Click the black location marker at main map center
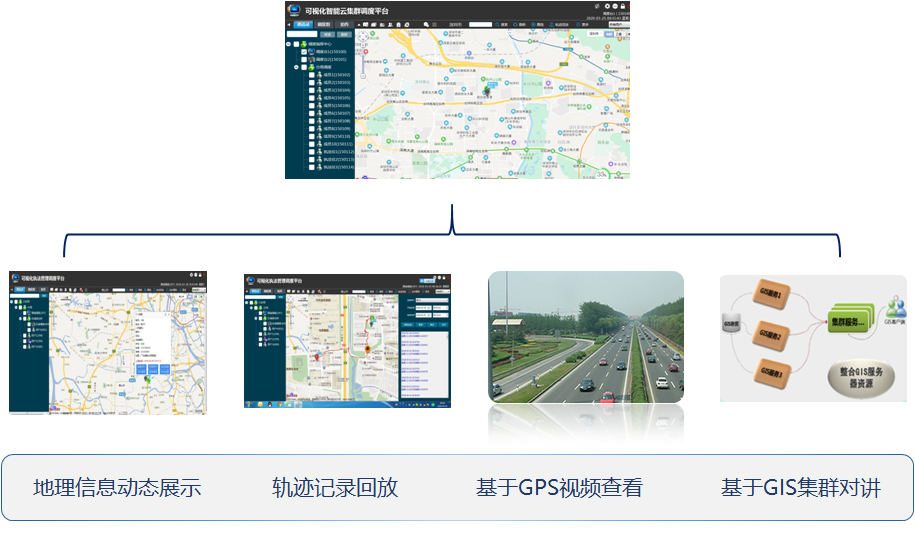Screen dimensions: 915x539 pyautogui.click(x=487, y=90)
